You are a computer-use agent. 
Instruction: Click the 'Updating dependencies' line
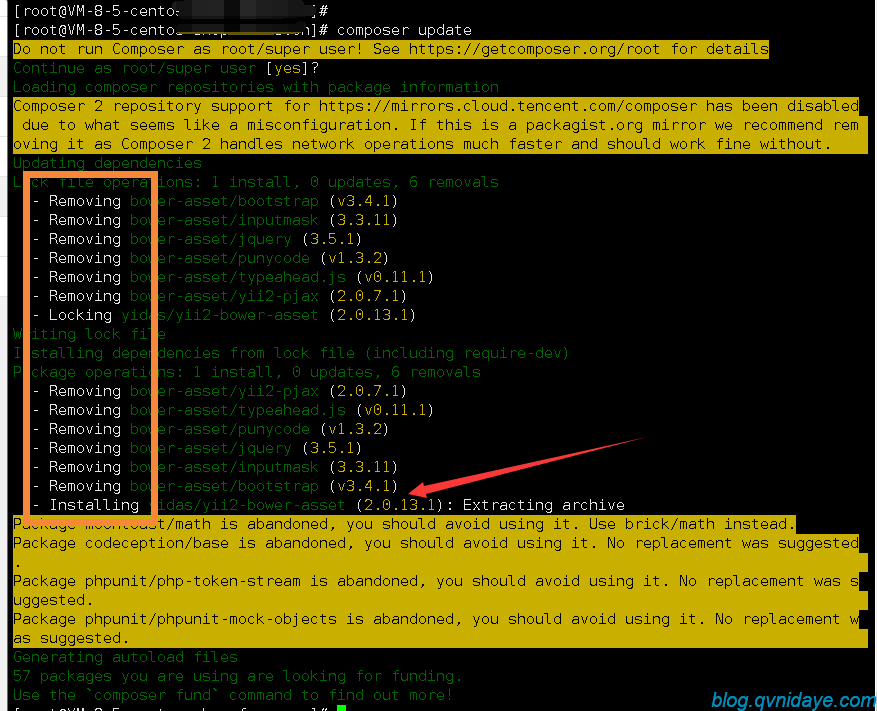coord(107,163)
